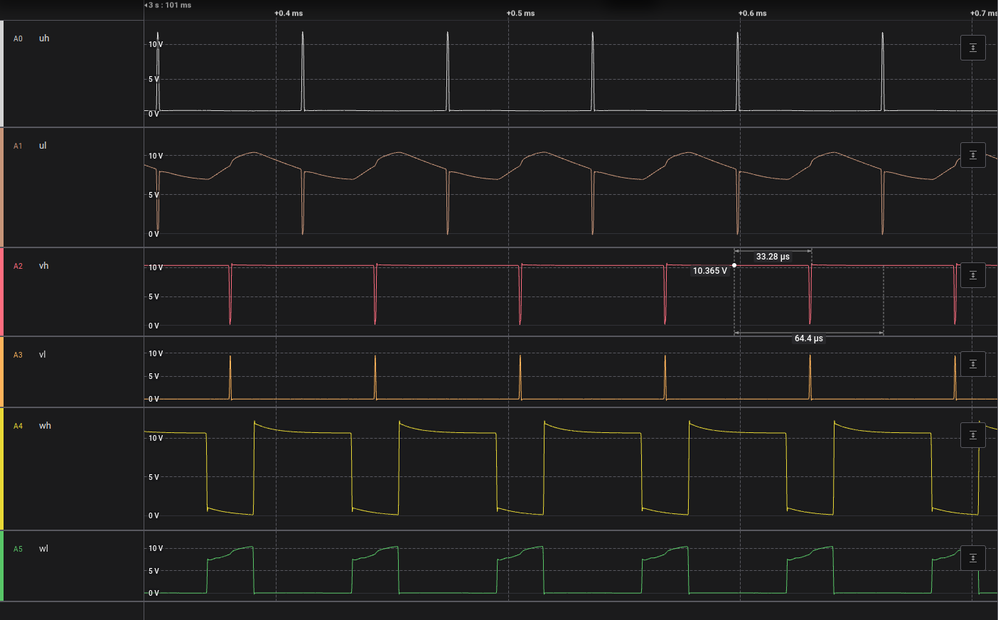This screenshot has height=620, width=998.
Task: Click the 0 V axis label of channel vh
Action: (153, 326)
